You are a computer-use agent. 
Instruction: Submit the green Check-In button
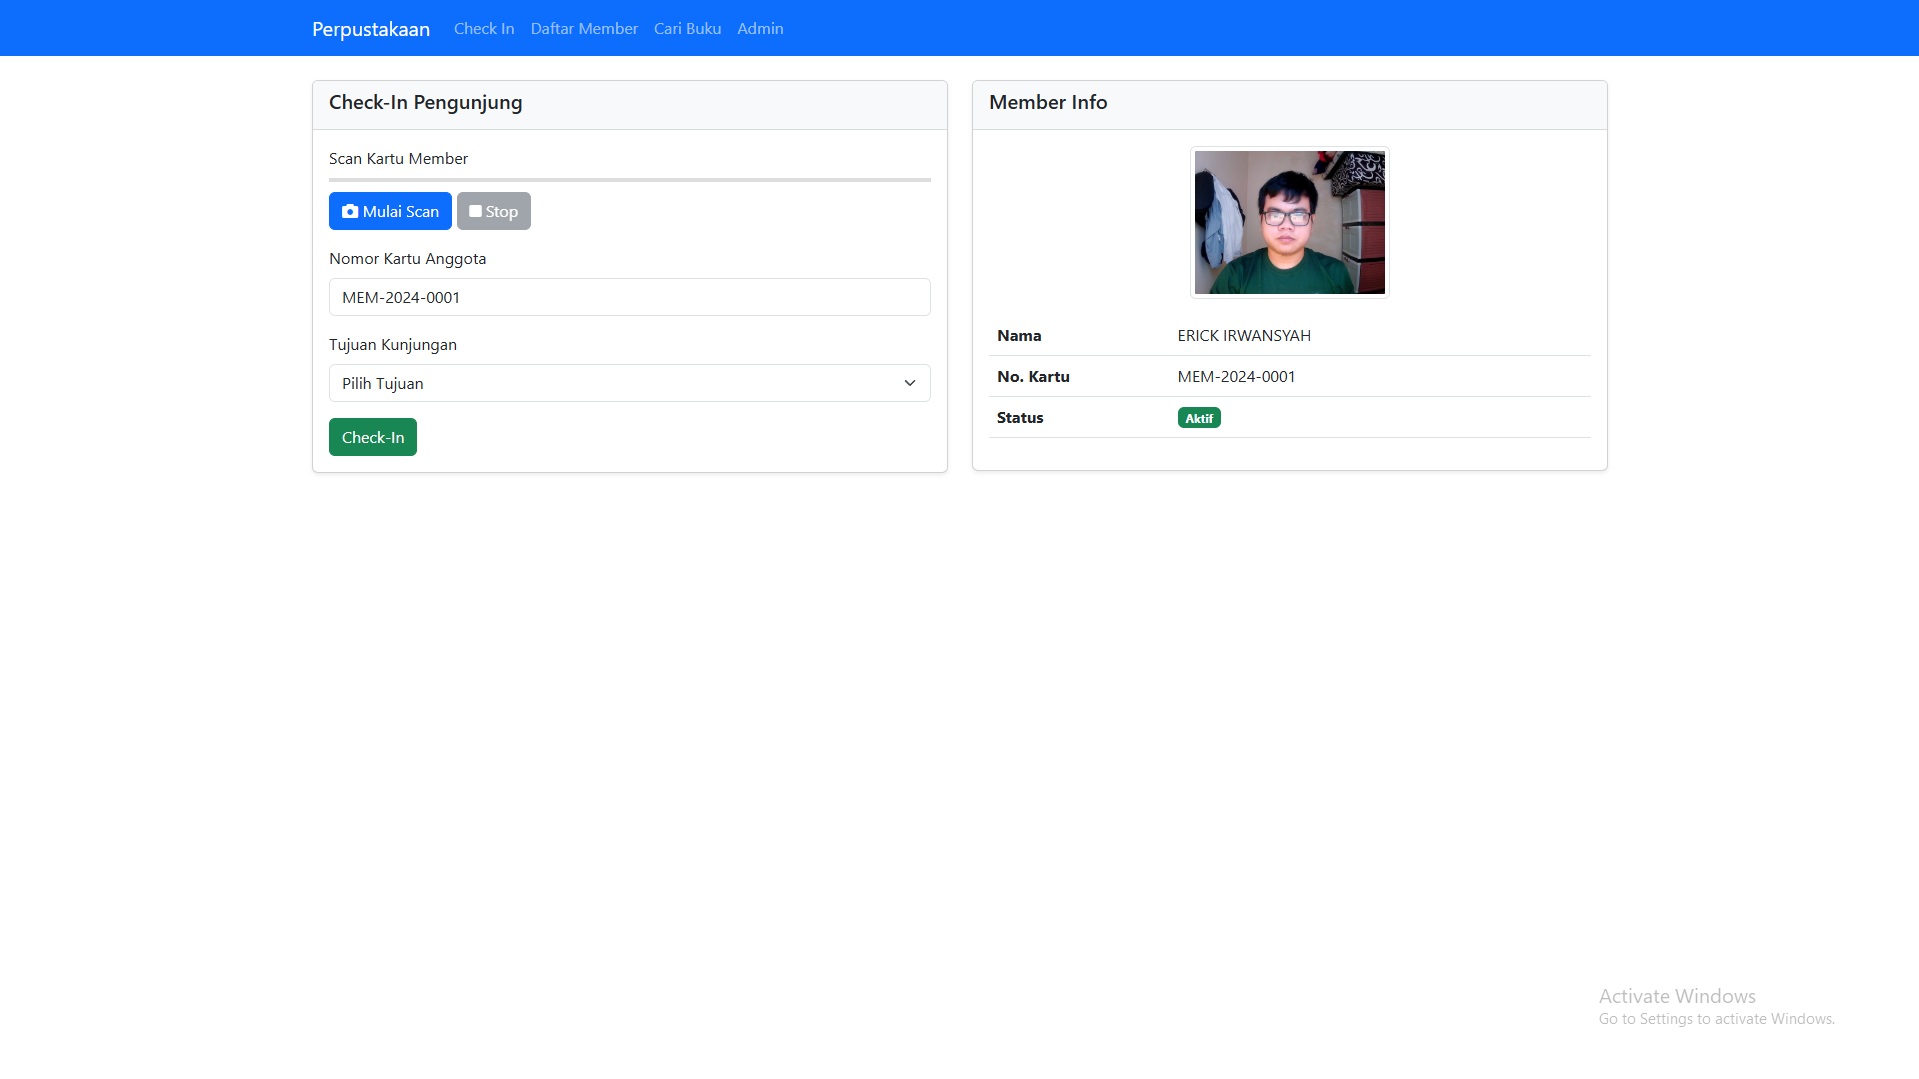click(x=373, y=437)
